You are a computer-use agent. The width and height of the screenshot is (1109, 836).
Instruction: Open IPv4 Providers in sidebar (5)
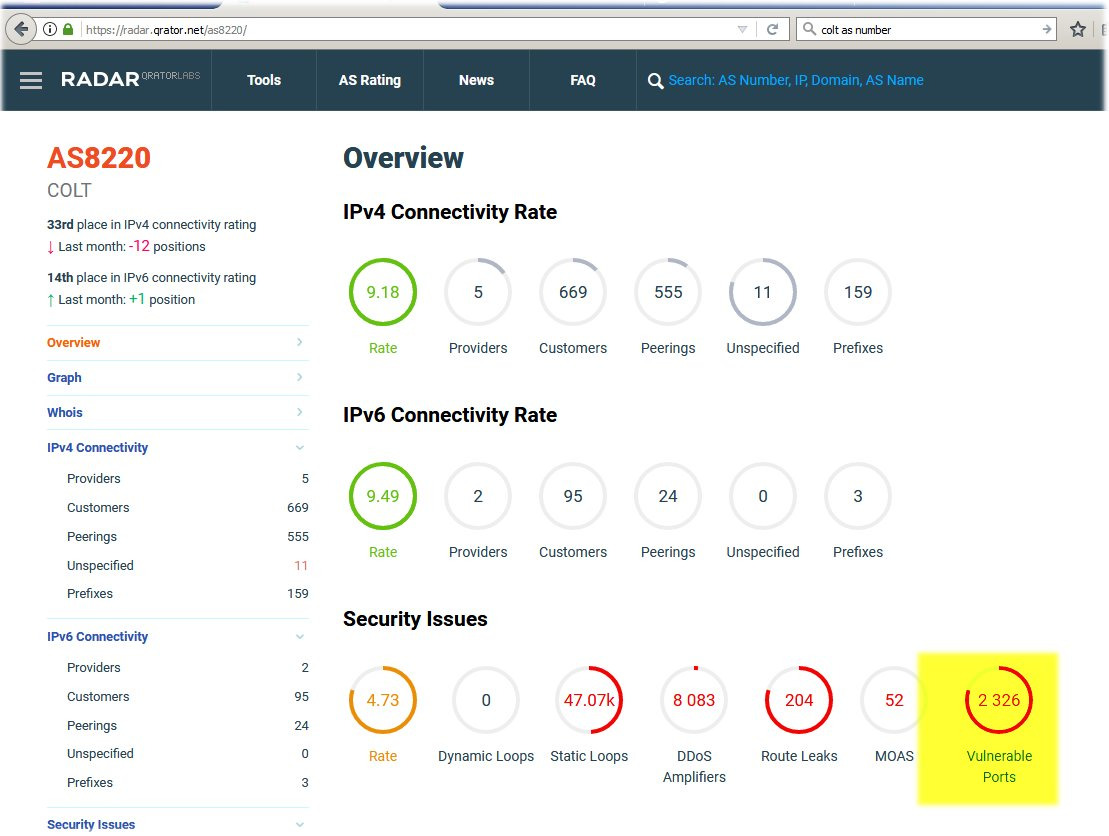click(x=187, y=479)
